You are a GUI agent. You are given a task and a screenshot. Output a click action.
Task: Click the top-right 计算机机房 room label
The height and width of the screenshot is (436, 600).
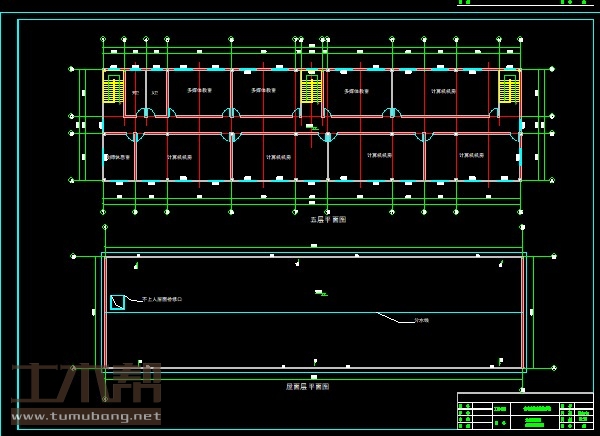(x=444, y=91)
